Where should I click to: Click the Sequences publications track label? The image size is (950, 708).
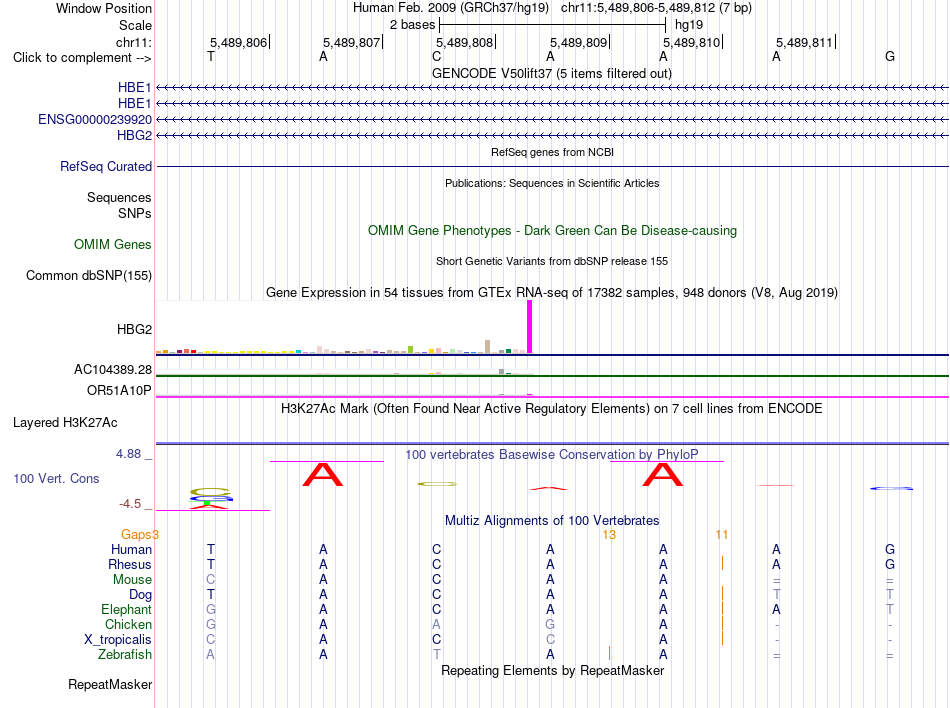(x=119, y=197)
